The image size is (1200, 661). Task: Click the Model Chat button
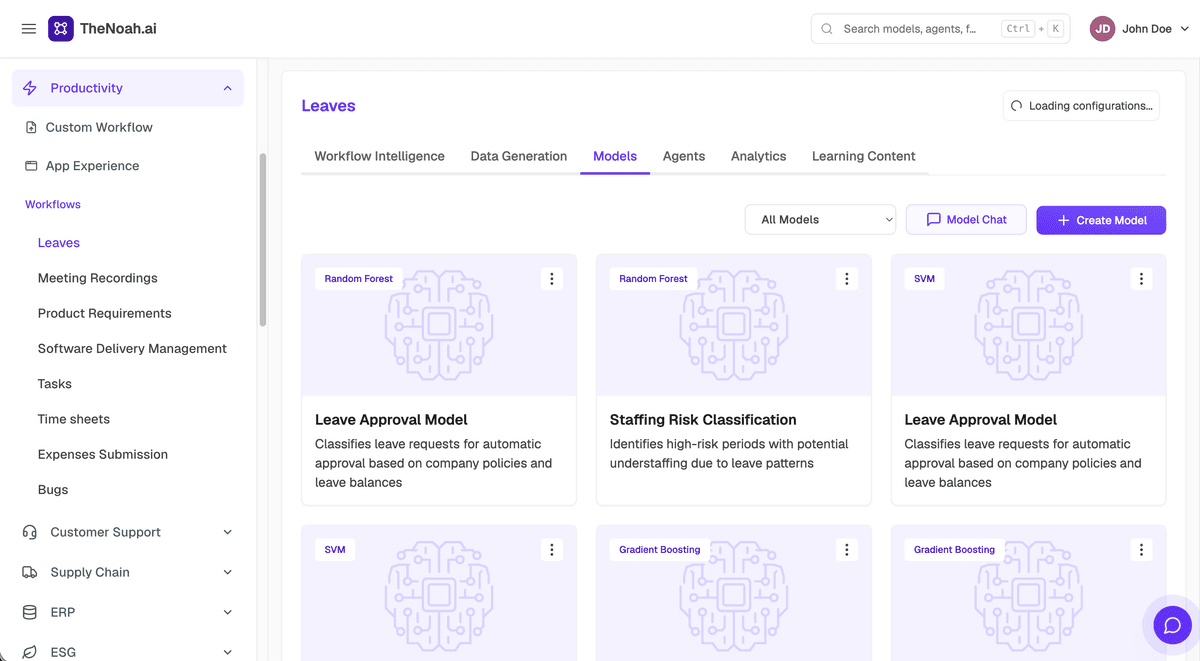point(966,220)
